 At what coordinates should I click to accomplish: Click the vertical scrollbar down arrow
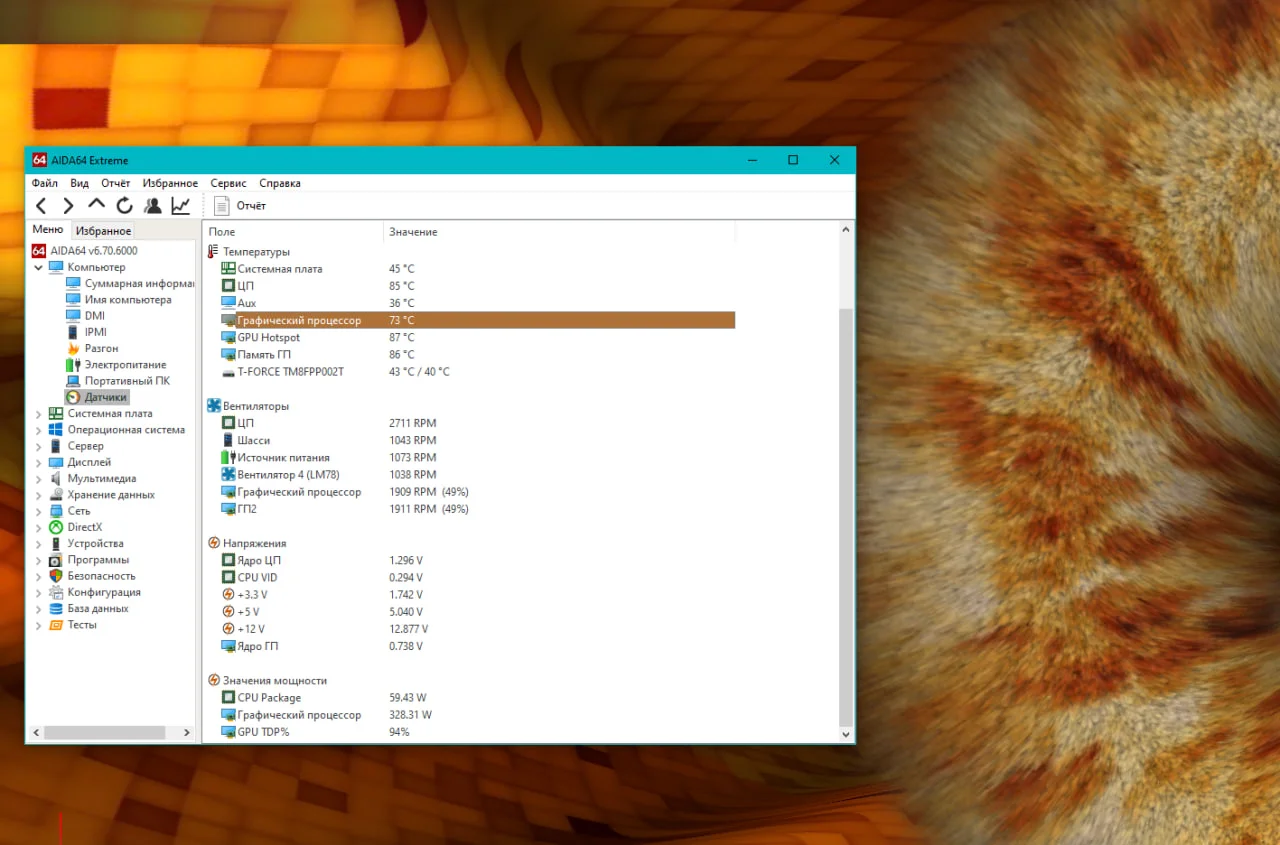click(x=846, y=735)
